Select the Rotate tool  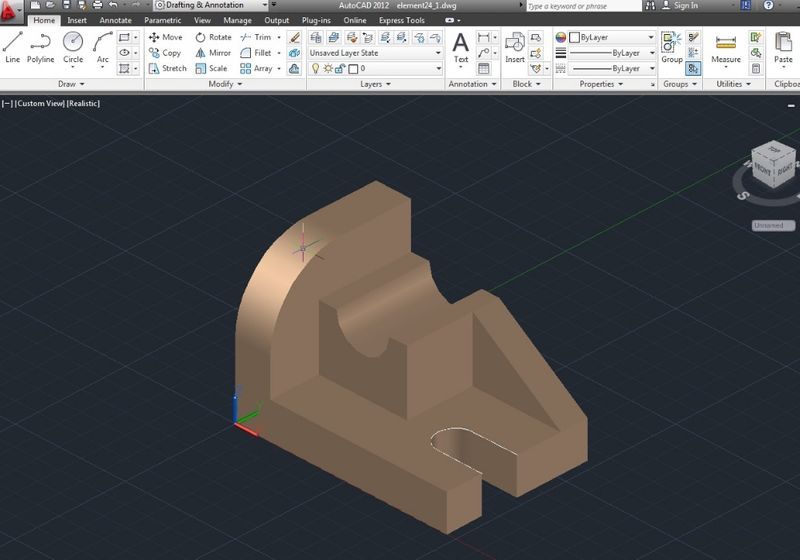pos(213,37)
